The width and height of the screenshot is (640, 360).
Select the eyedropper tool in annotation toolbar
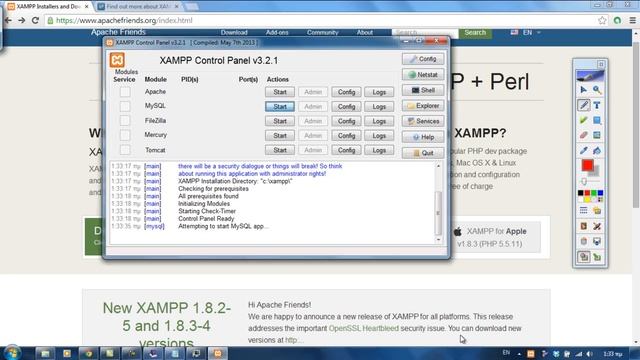584,151
